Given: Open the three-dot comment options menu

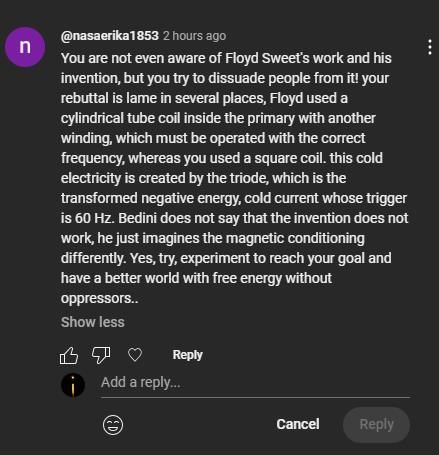Looking at the screenshot, I should (430, 47).
